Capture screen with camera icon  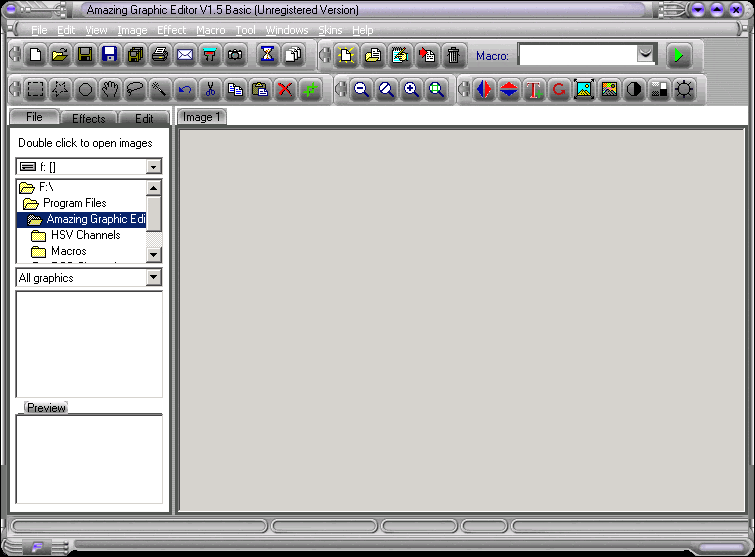[235, 55]
